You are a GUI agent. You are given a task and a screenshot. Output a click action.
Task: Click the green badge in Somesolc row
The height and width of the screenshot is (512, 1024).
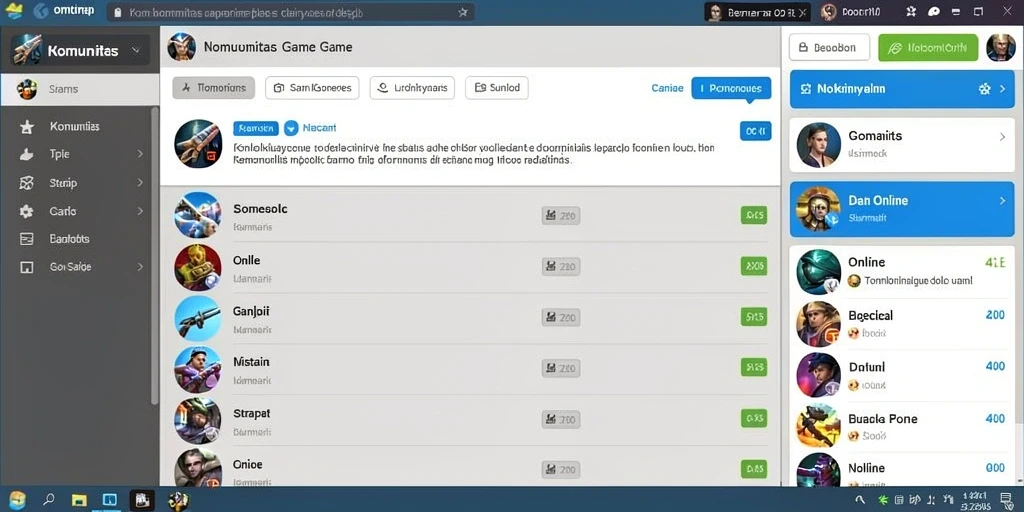(754, 215)
